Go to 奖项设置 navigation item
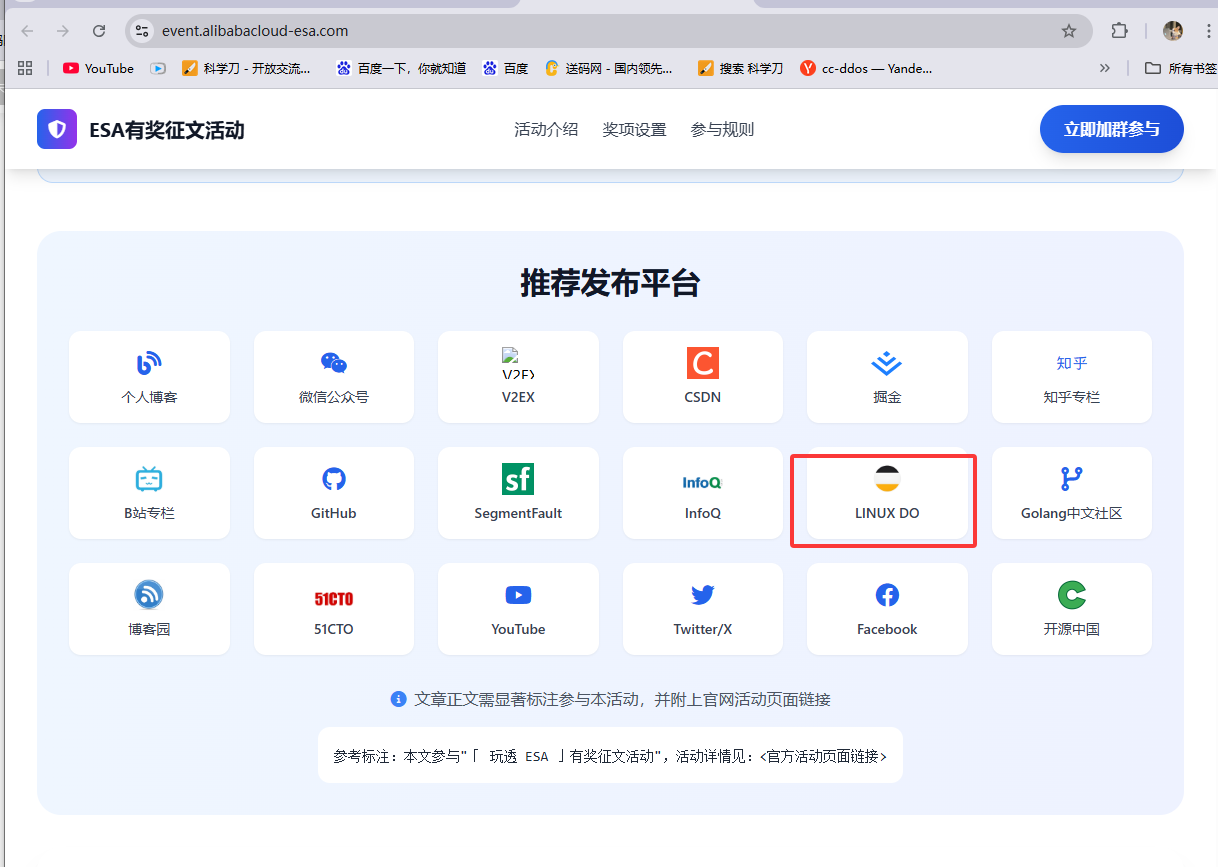 click(634, 130)
